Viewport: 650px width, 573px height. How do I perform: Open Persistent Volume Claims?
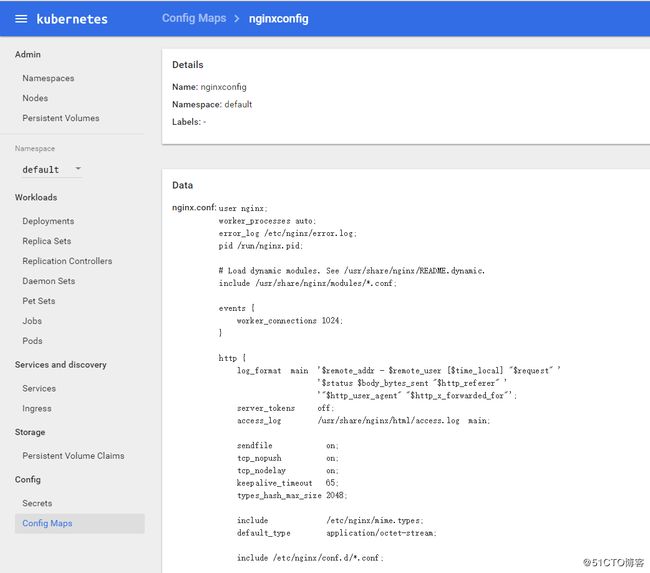(x=73, y=456)
